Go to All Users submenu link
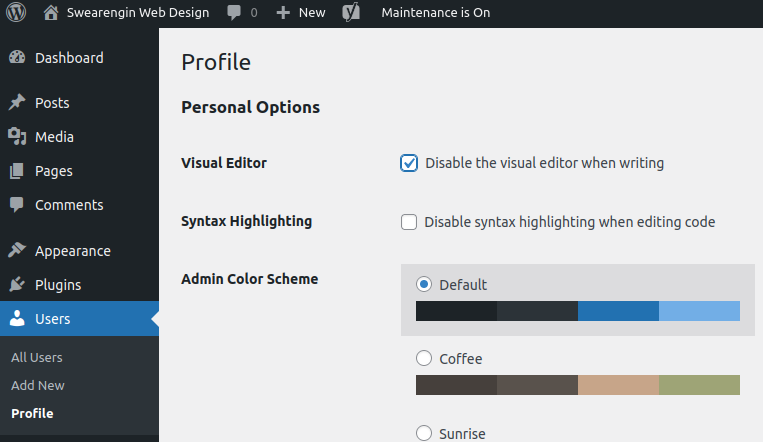 [36, 357]
